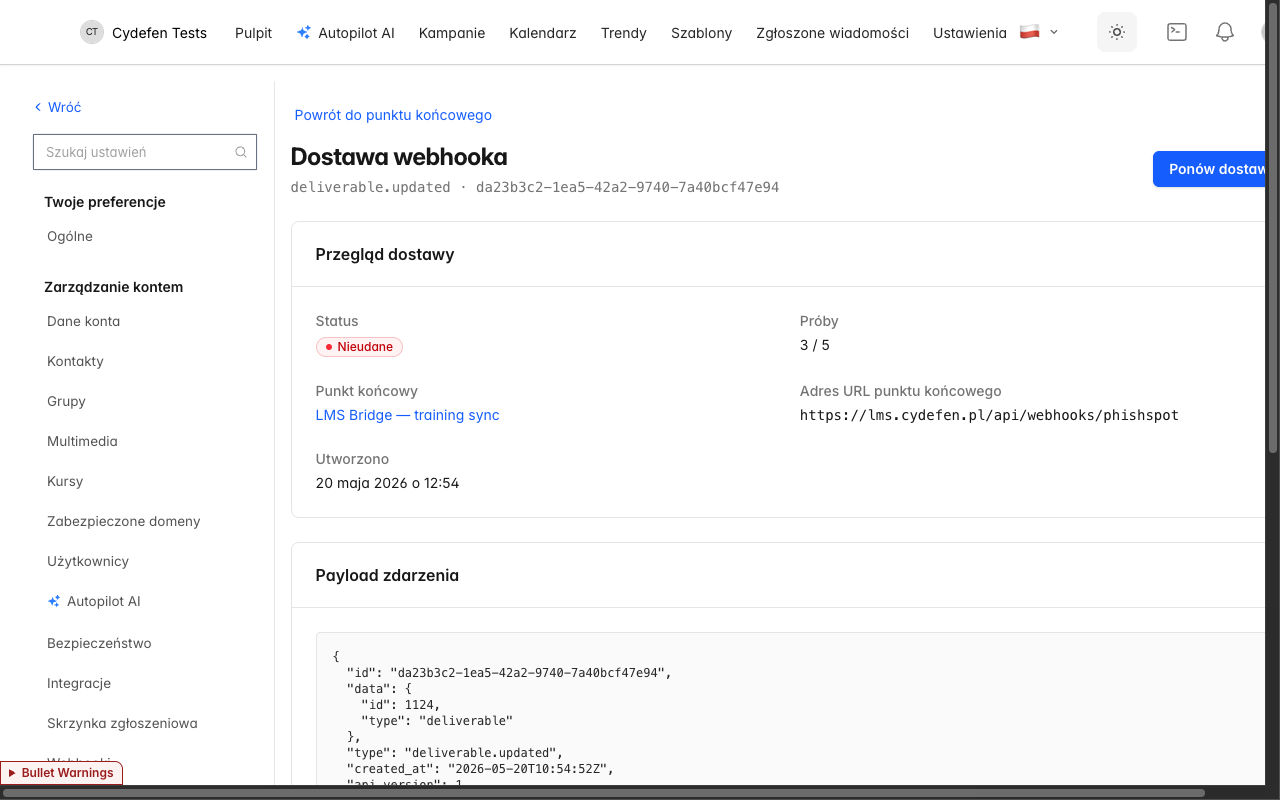The width and height of the screenshot is (1280, 800).
Task: Click the CT account avatar
Action: coord(92,32)
